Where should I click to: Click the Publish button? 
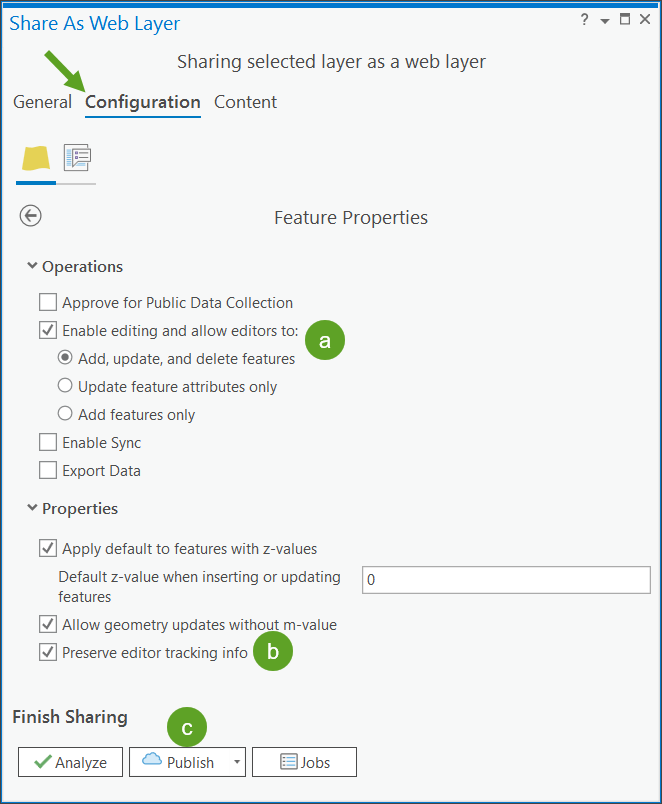point(187,761)
